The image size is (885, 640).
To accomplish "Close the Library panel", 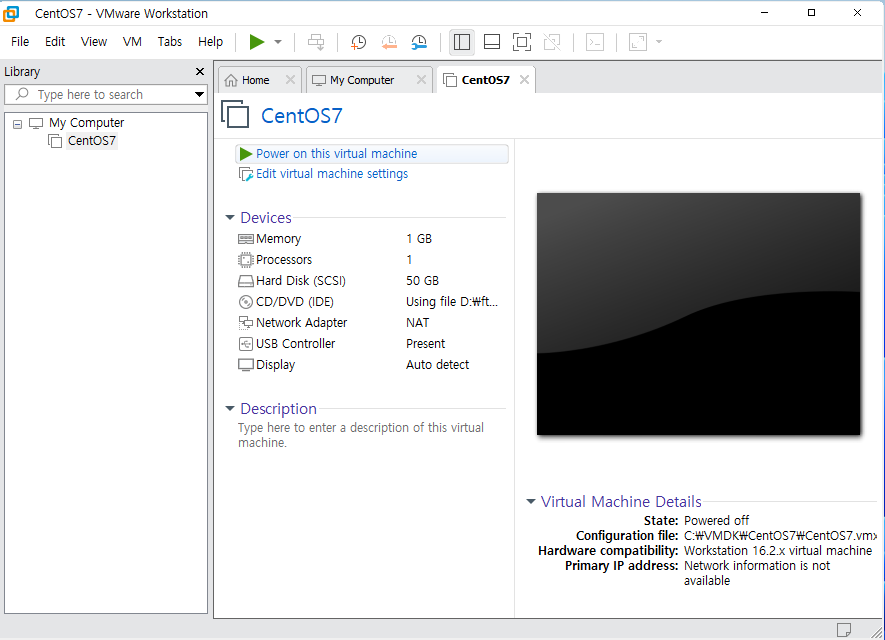I will (x=200, y=72).
